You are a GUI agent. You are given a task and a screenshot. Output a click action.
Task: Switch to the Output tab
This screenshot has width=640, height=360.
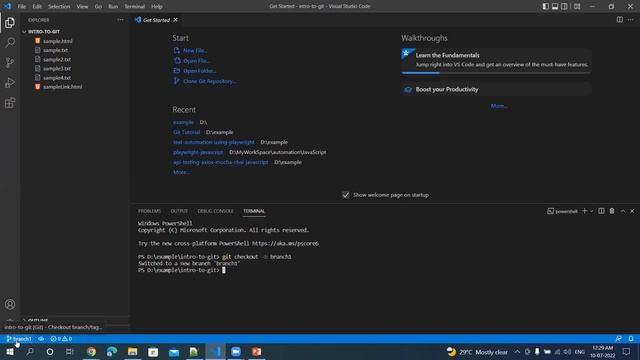[x=179, y=211]
